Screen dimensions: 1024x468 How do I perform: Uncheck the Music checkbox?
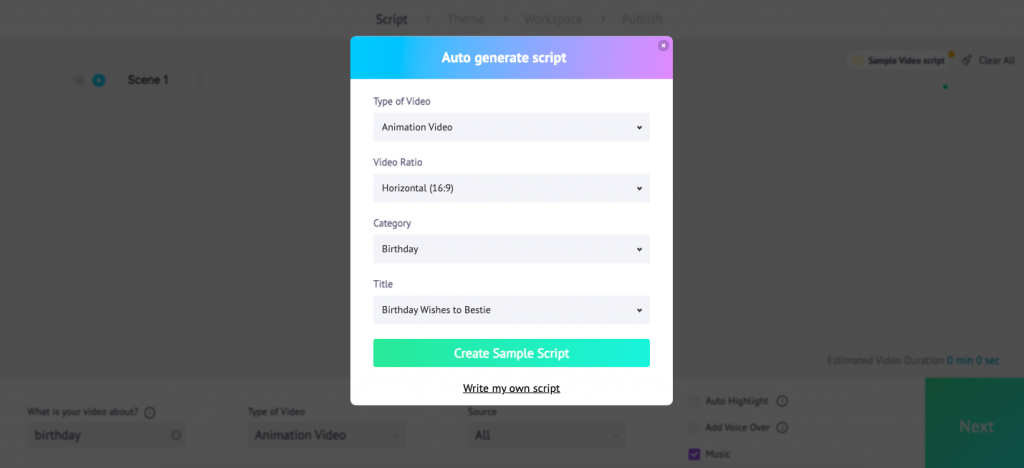click(x=694, y=454)
